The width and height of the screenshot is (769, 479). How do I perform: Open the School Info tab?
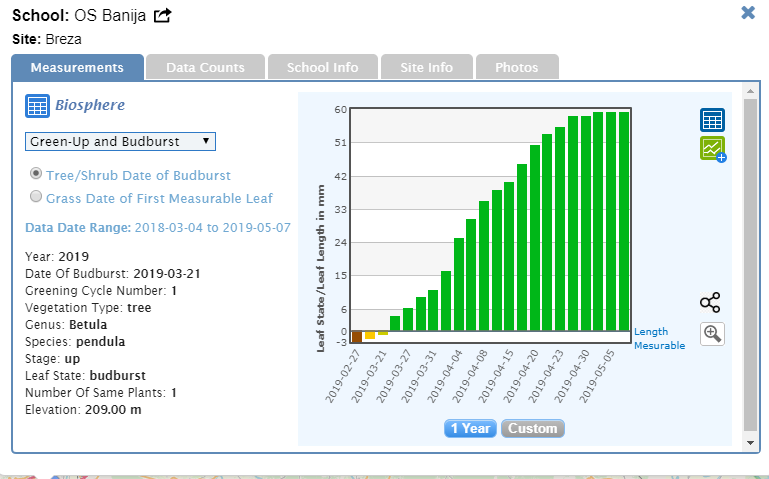point(322,67)
